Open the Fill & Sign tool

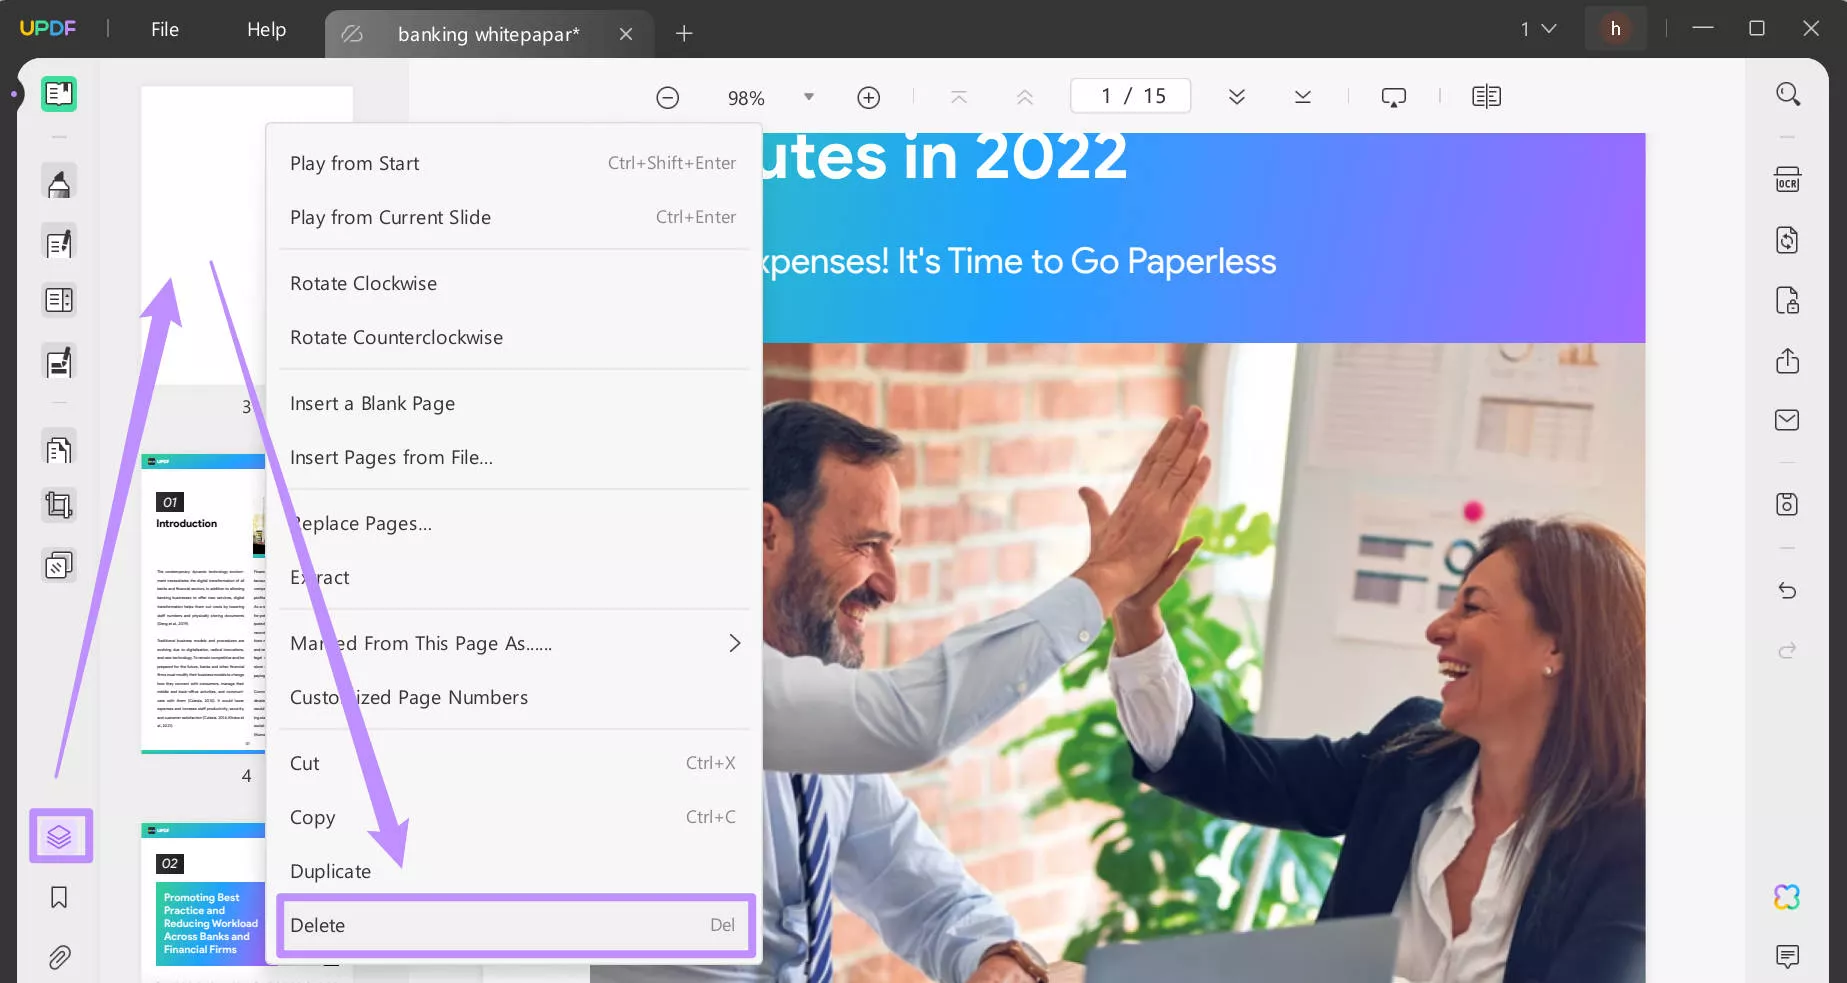(x=59, y=362)
